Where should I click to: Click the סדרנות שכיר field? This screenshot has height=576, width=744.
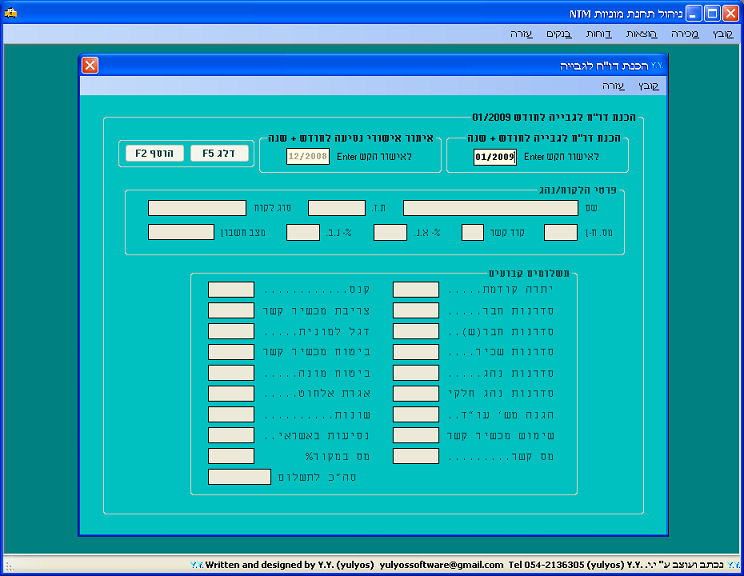(x=416, y=352)
